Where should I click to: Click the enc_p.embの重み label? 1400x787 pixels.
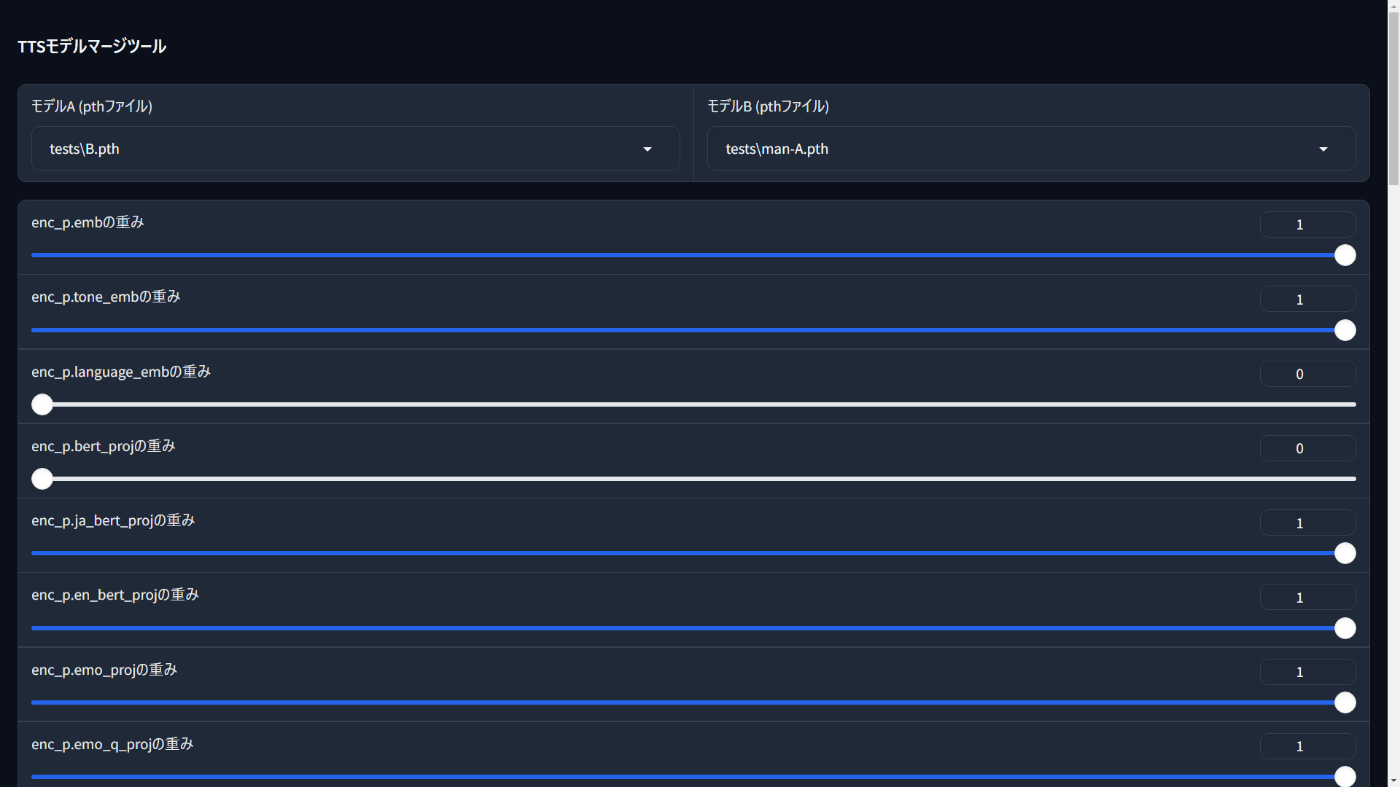[88, 222]
